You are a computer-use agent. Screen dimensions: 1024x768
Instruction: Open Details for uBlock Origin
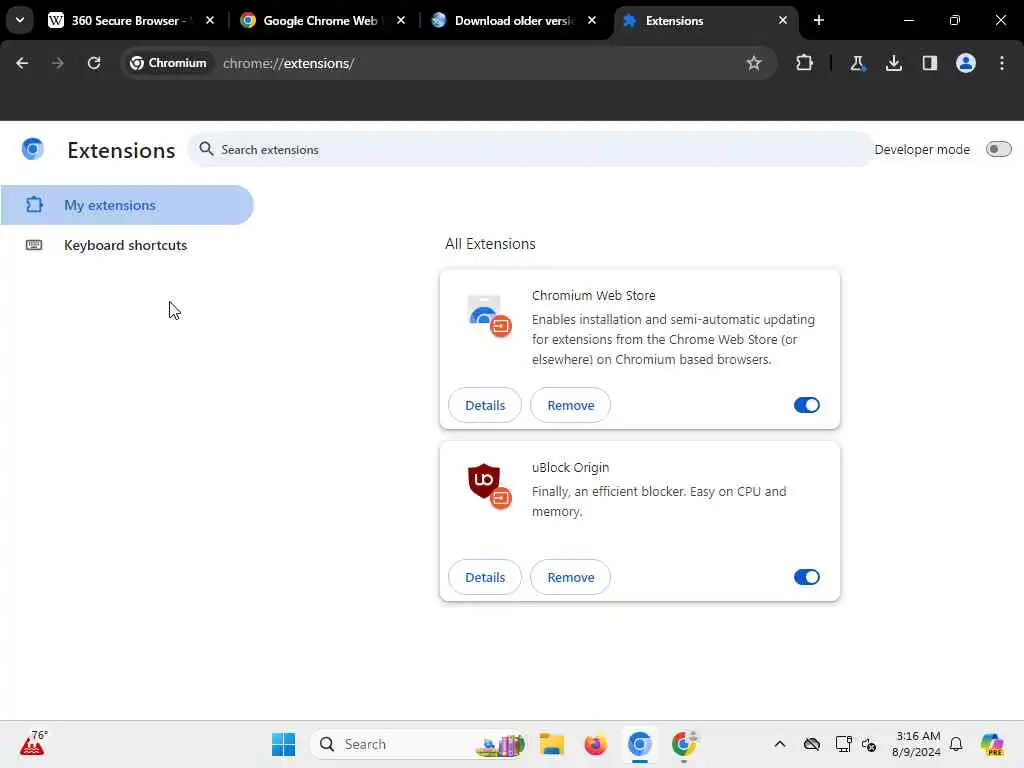coord(485,577)
